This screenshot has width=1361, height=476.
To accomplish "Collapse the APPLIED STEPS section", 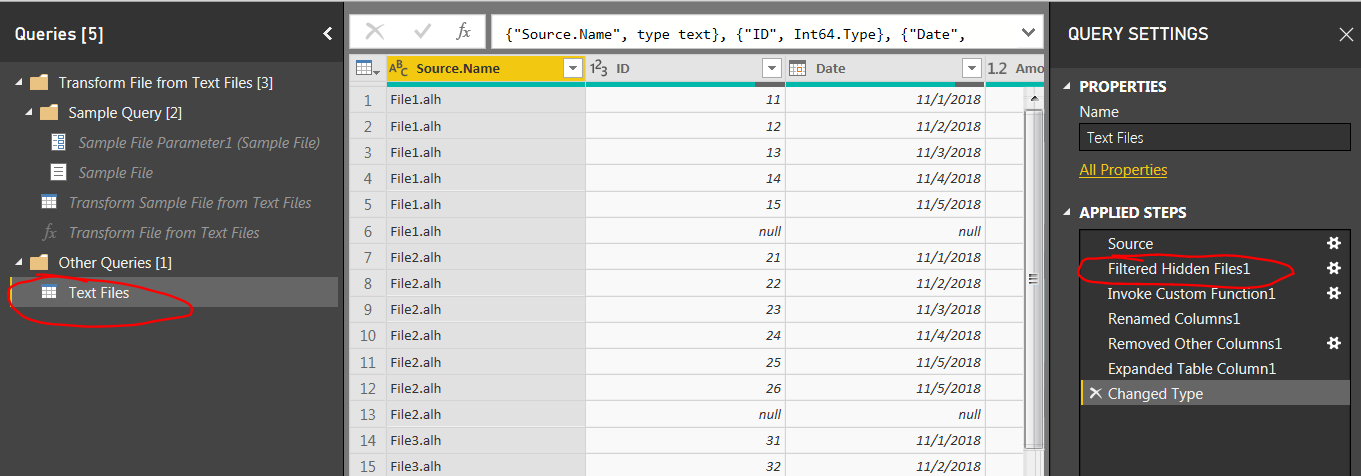I will [x=1066, y=213].
